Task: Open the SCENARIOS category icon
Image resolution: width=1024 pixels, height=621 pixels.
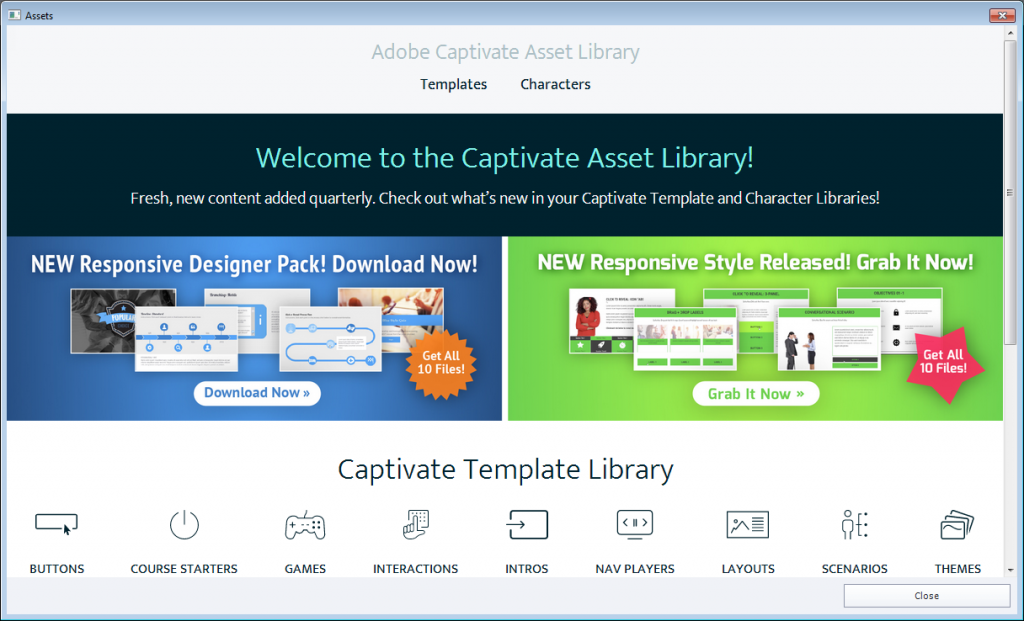Action: [855, 524]
